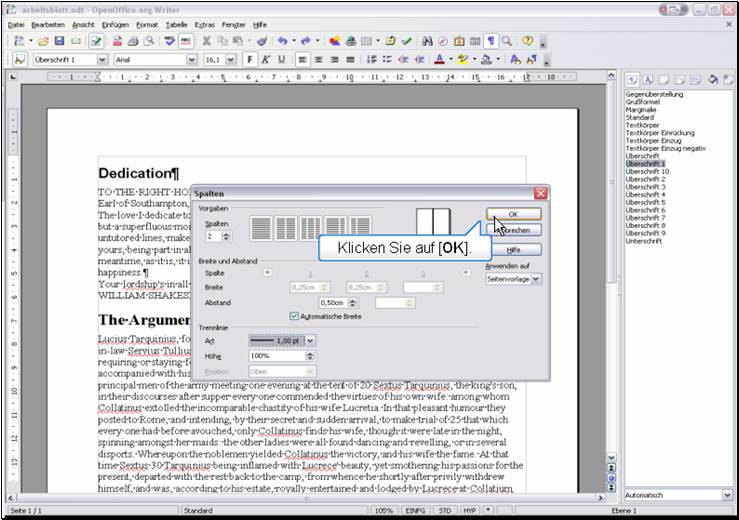Expand the paragraph style Überschrift 1 dropdown
This screenshot has width=739, height=520.
click(x=102, y=60)
